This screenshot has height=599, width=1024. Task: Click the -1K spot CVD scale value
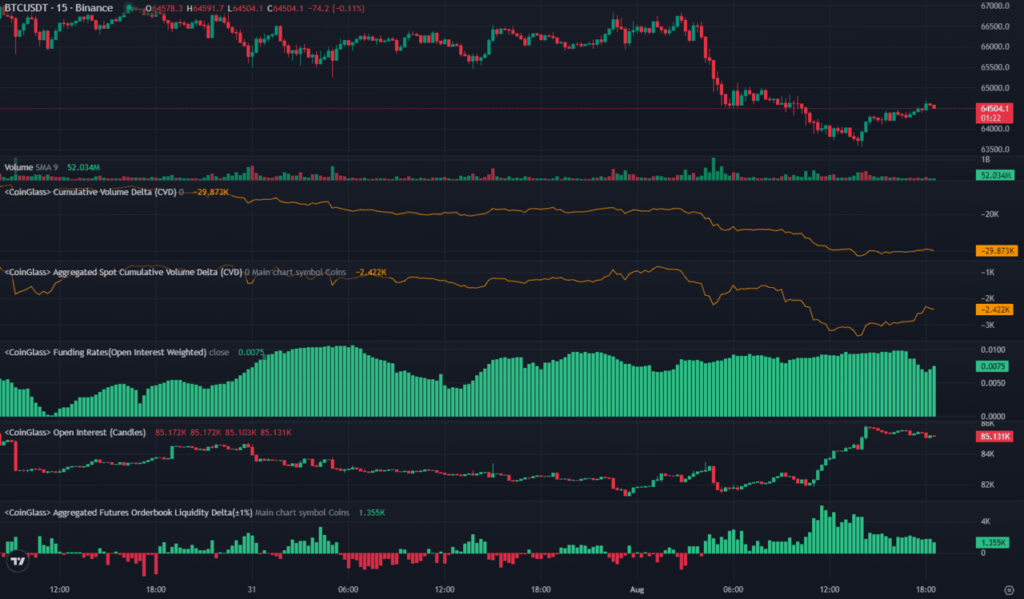click(x=987, y=272)
